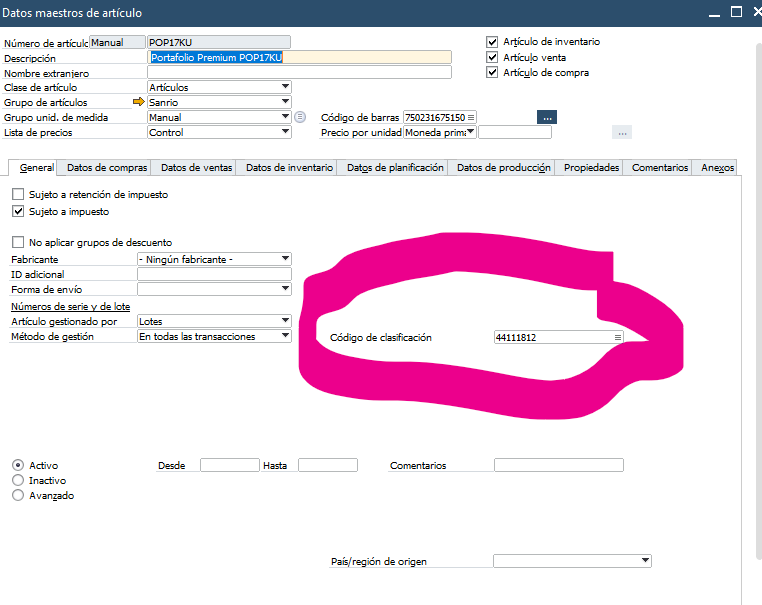This screenshot has height=605, width=762.
Task: Maximize the Datos maestros de artículo window
Action: pyautogui.click(x=736, y=12)
